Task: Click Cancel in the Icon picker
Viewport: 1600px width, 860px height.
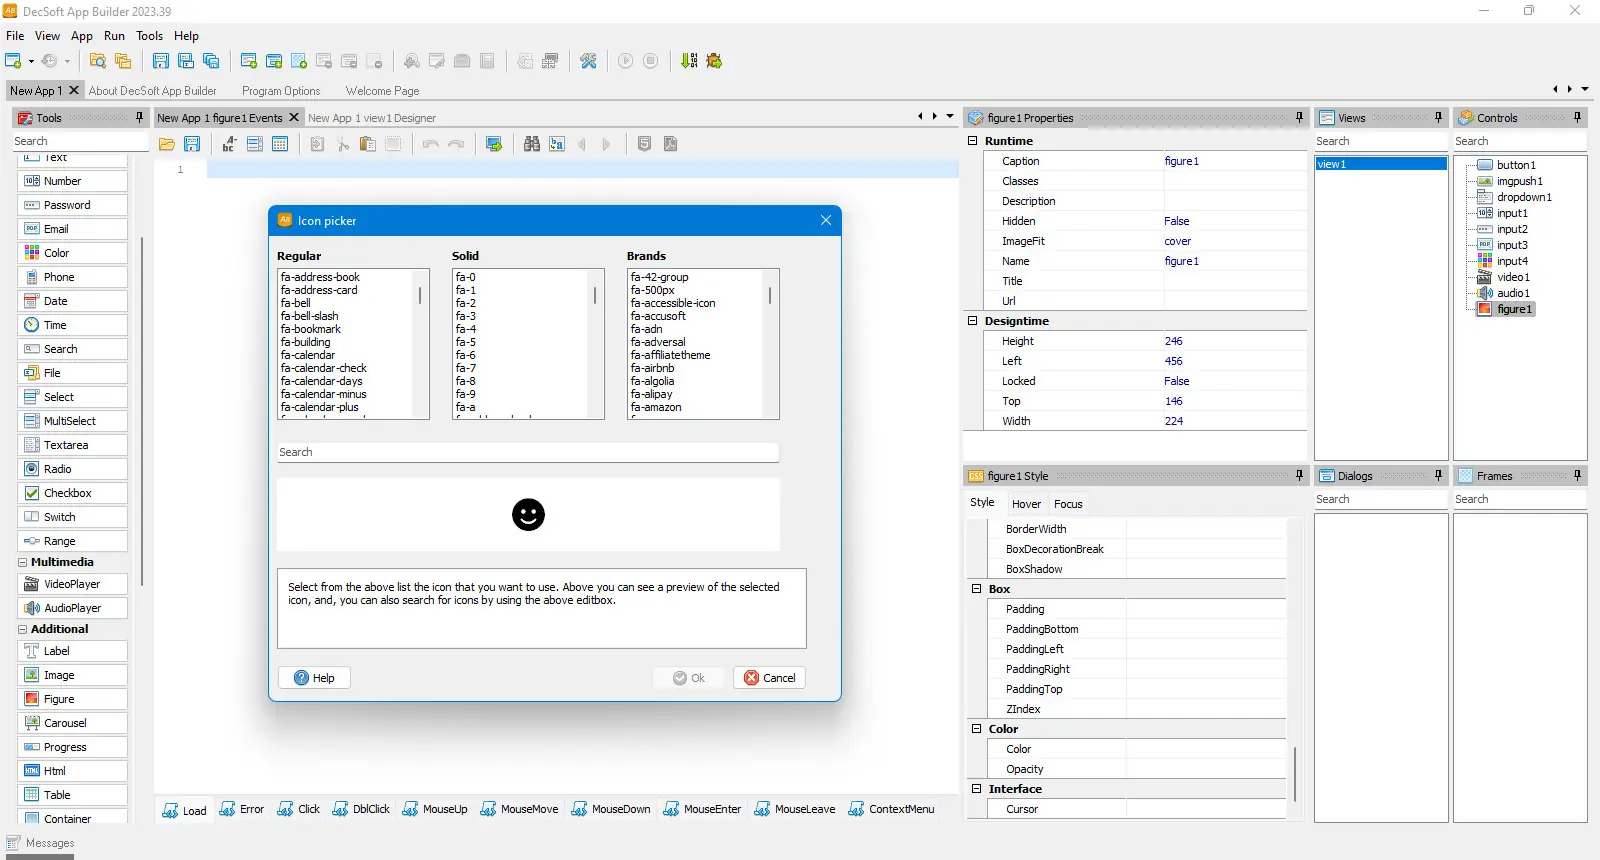Action: pyautogui.click(x=770, y=678)
